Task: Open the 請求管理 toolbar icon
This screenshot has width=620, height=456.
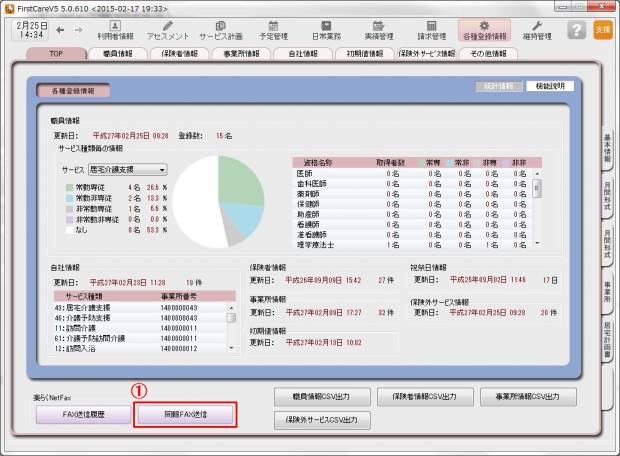Action: pyautogui.click(x=432, y=29)
